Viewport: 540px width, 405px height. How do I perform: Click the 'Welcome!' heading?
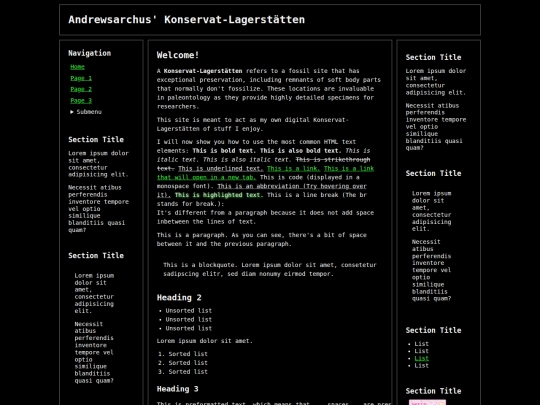(x=178, y=55)
